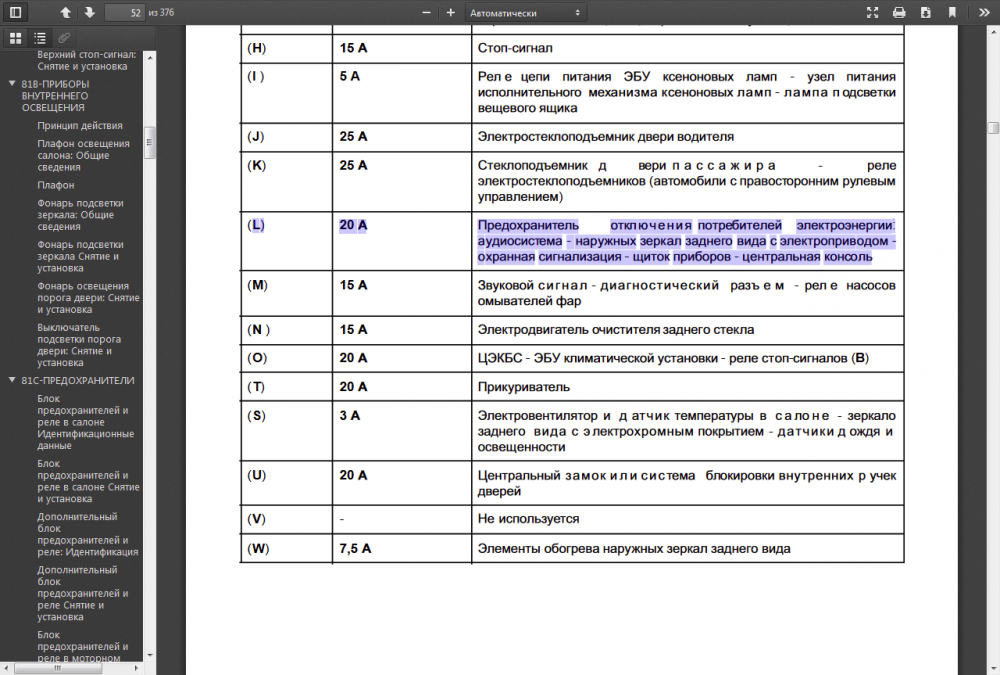The width and height of the screenshot is (1000, 675).
Task: Click the sidebar horizontal scrollbar thumb
Action: [x=57, y=668]
